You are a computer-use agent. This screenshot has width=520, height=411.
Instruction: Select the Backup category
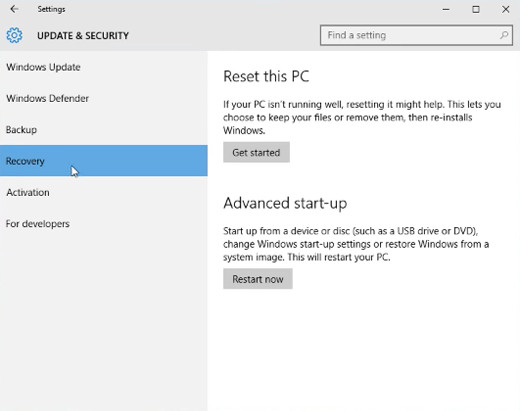tap(104, 130)
